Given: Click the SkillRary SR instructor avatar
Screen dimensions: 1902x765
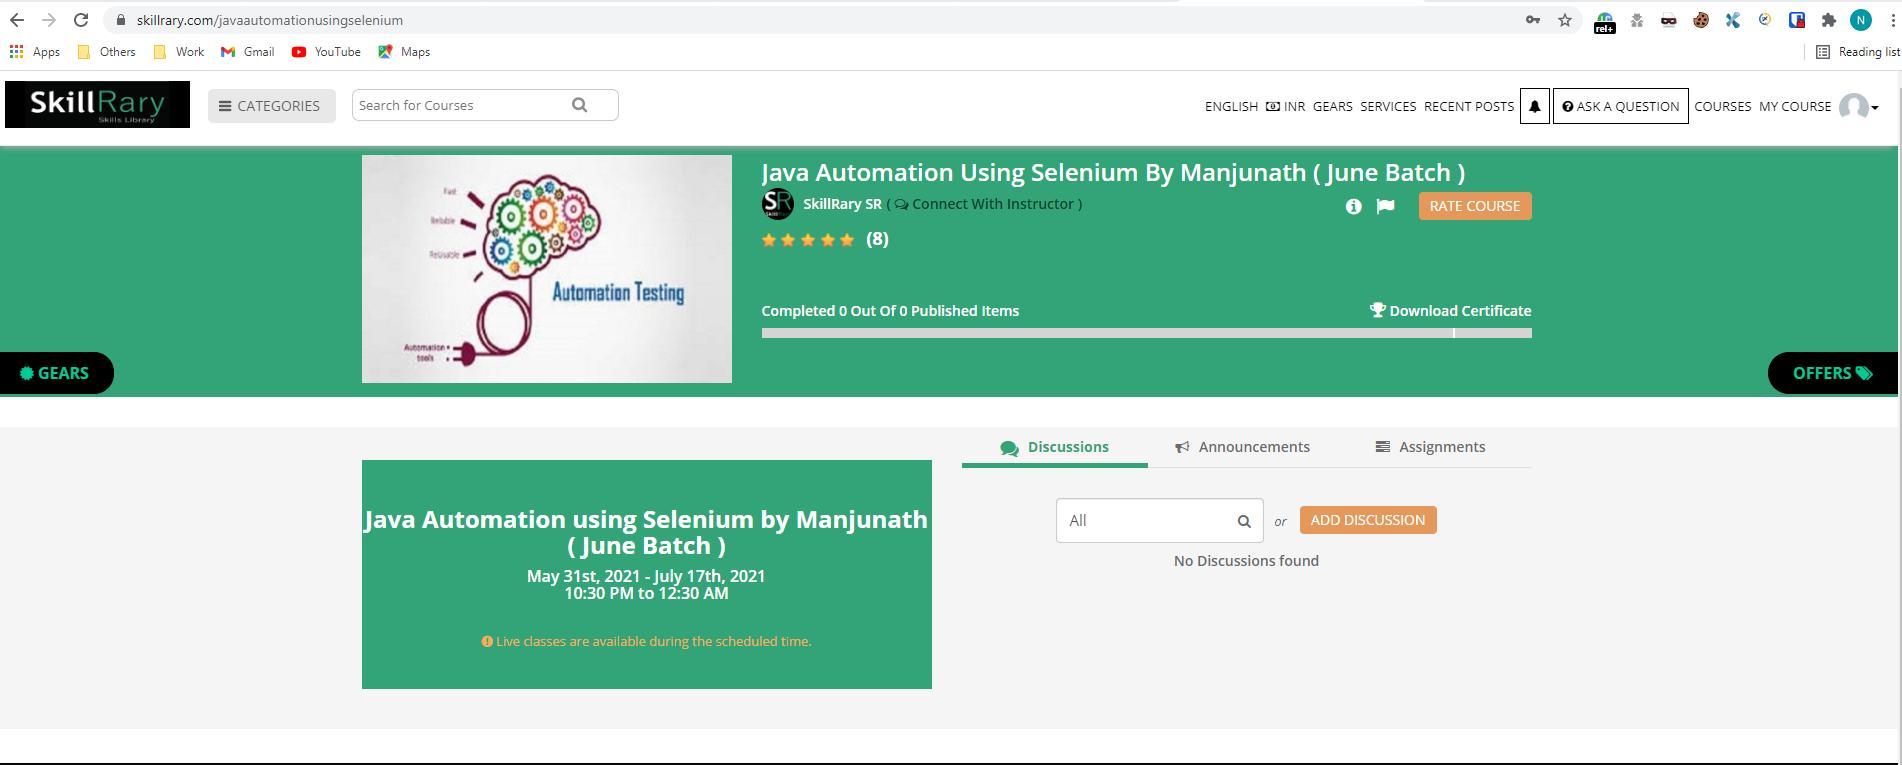Looking at the screenshot, I should (778, 204).
